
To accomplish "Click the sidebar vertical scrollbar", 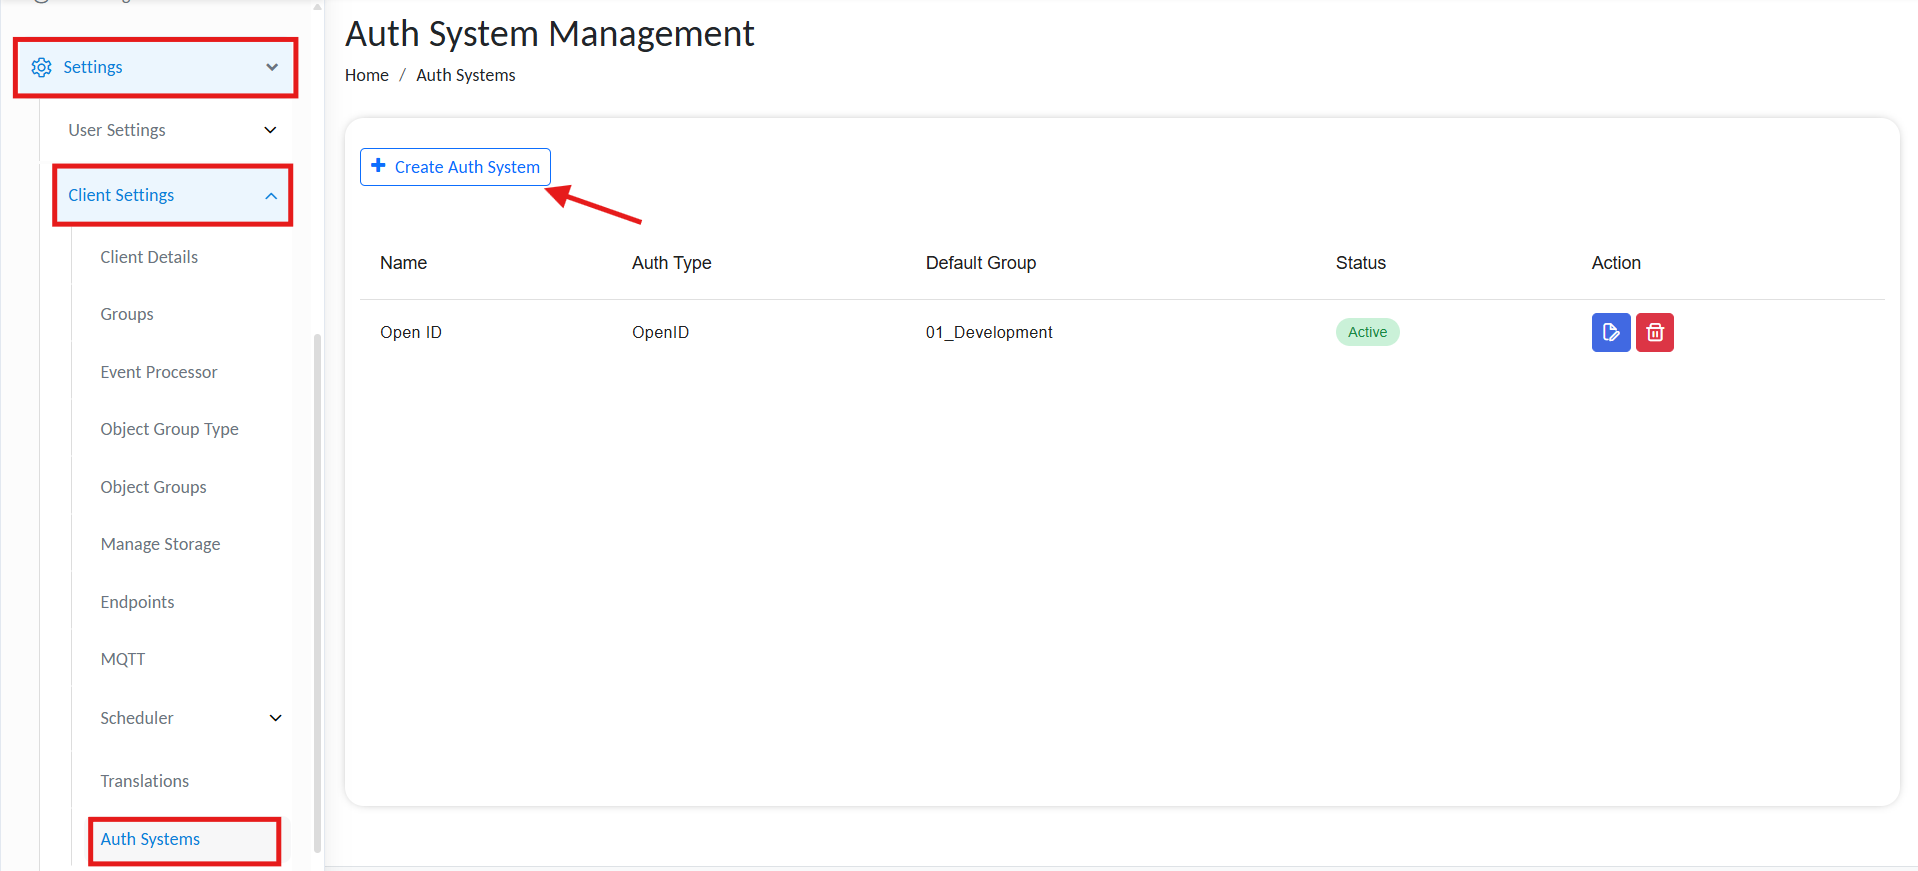I will click(318, 590).
